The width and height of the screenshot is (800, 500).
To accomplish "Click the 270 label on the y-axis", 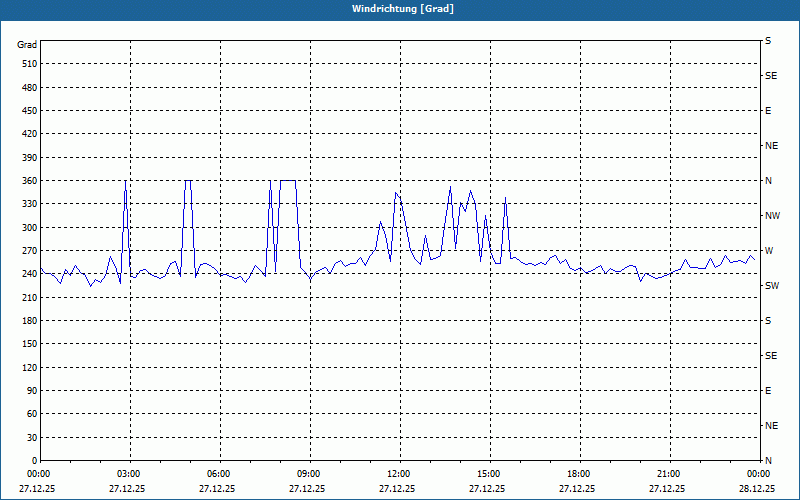I will point(27,251).
